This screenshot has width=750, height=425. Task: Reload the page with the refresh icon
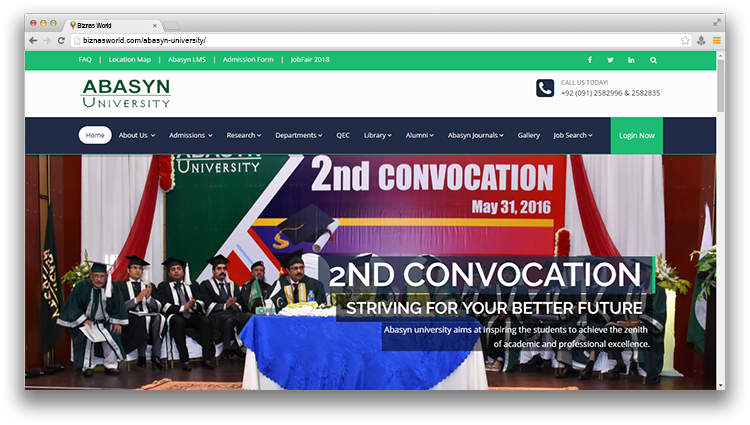click(61, 40)
